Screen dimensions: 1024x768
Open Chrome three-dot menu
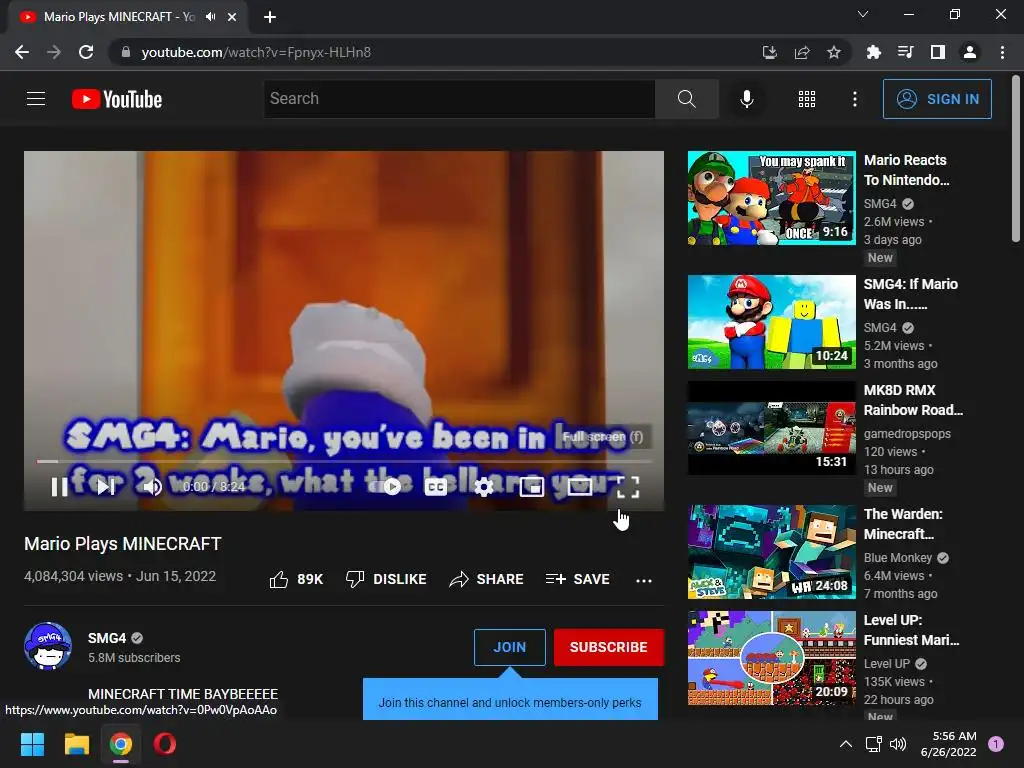point(1002,52)
